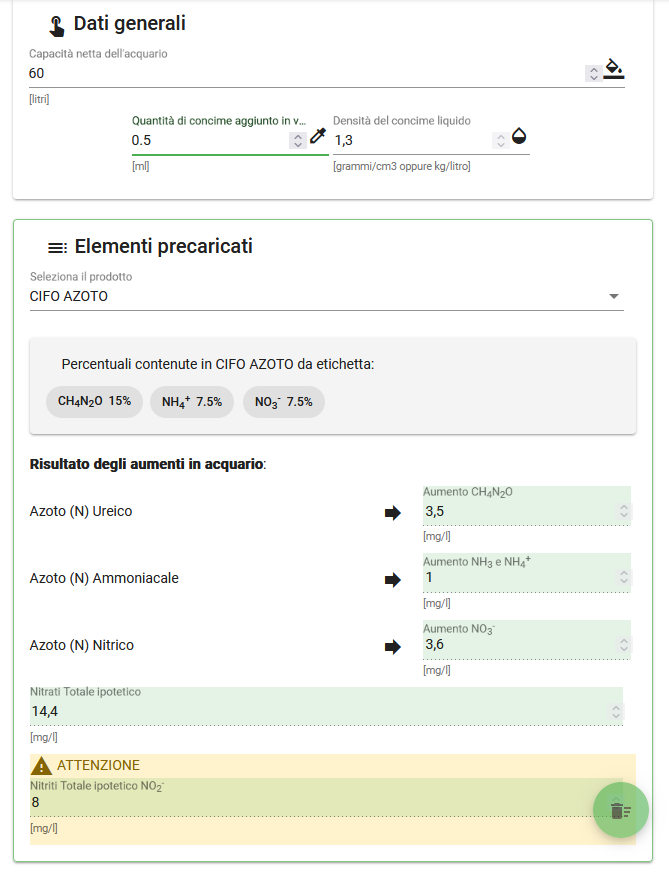
Task: Click the Nitrati Totale ipotetico field
Action: 327,706
